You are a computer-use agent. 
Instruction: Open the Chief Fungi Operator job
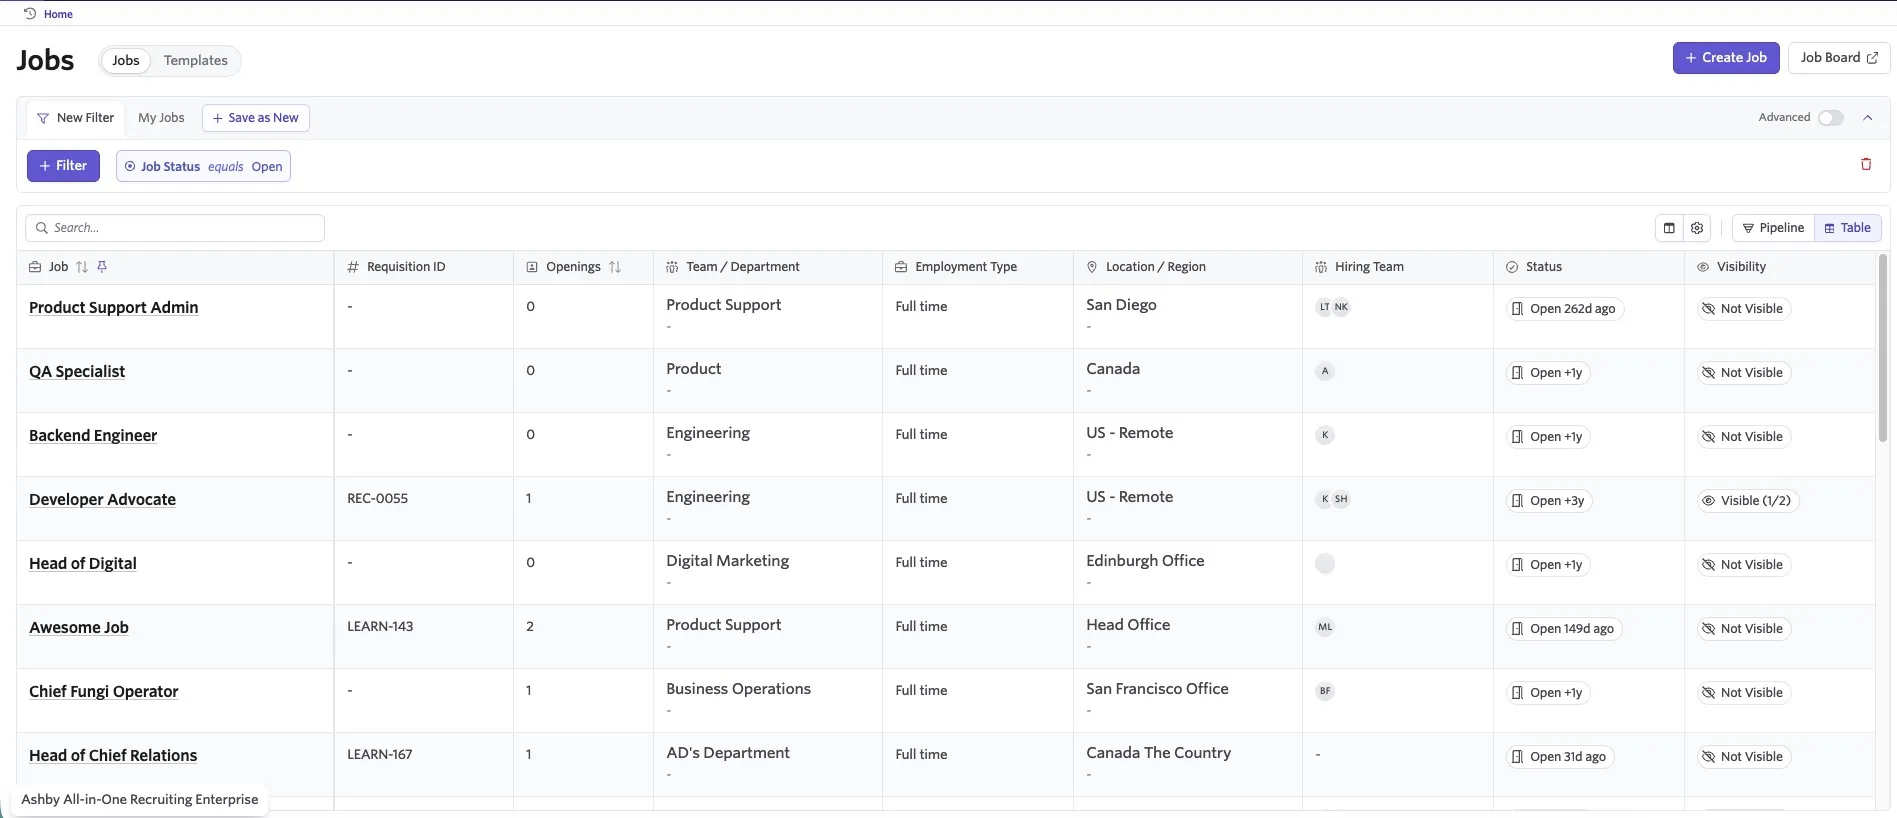[x=104, y=691]
